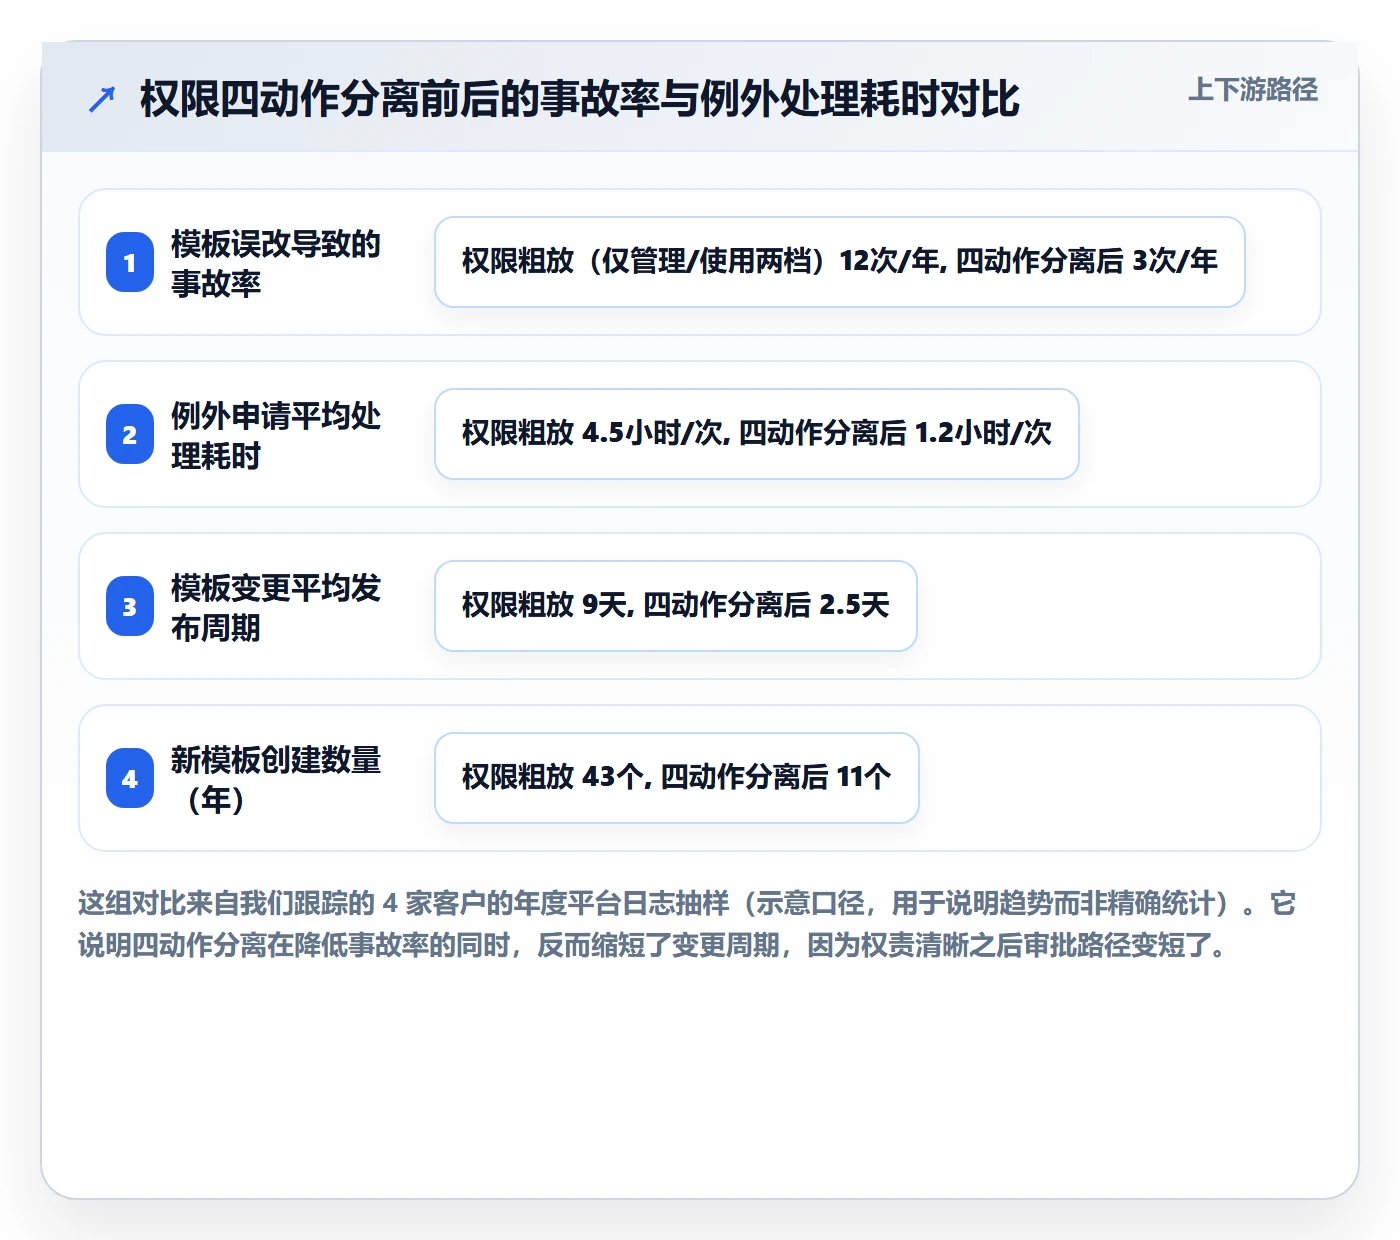Click the number 1 badge
Viewport: 1400px width, 1240px height.
(130, 262)
